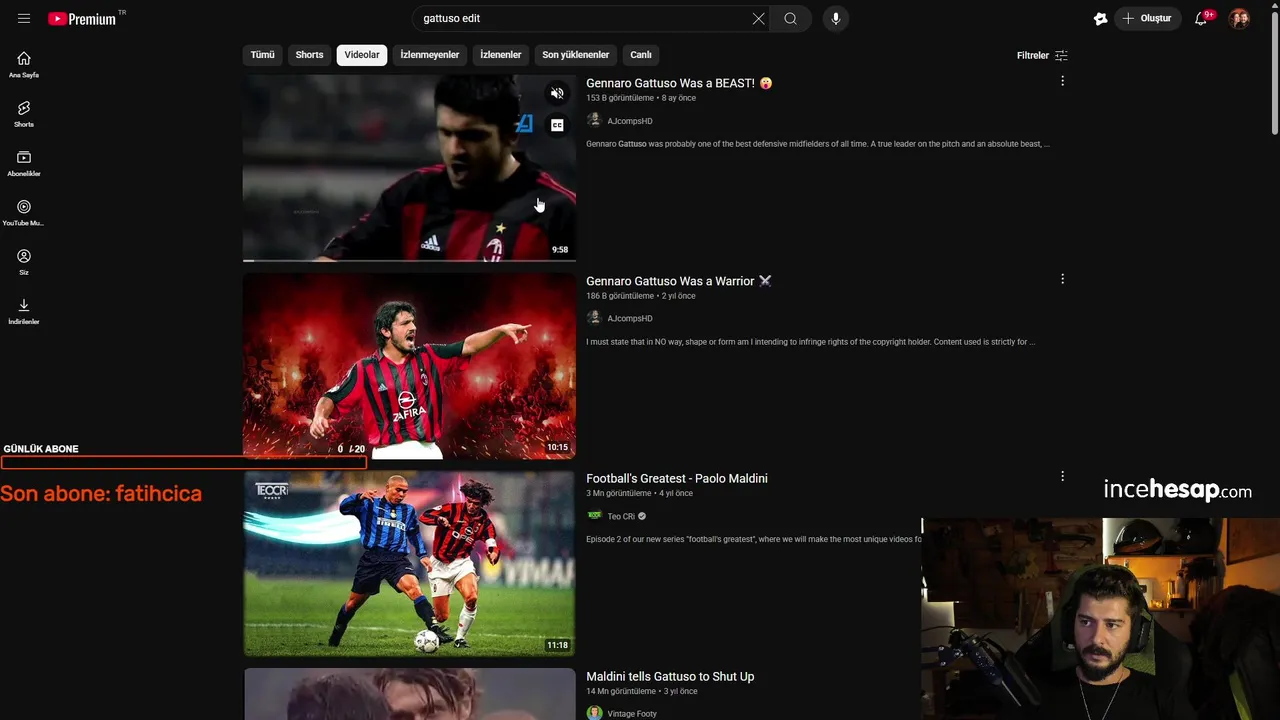Open Siz profile in sidebar
The height and width of the screenshot is (720, 1280).
[24, 262]
